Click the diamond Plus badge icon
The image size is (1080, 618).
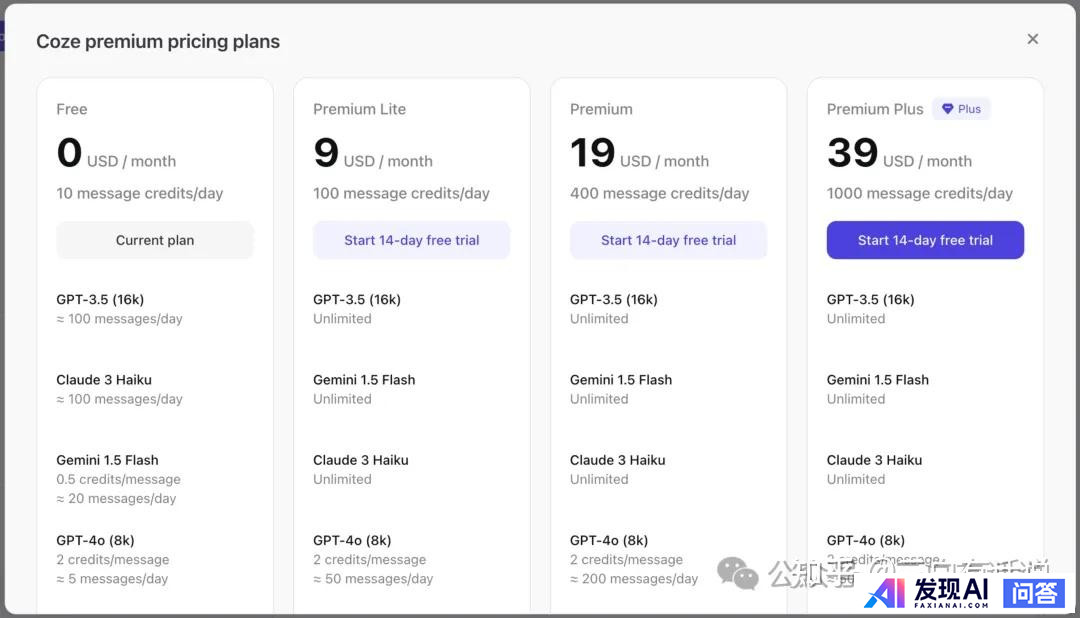click(948, 109)
